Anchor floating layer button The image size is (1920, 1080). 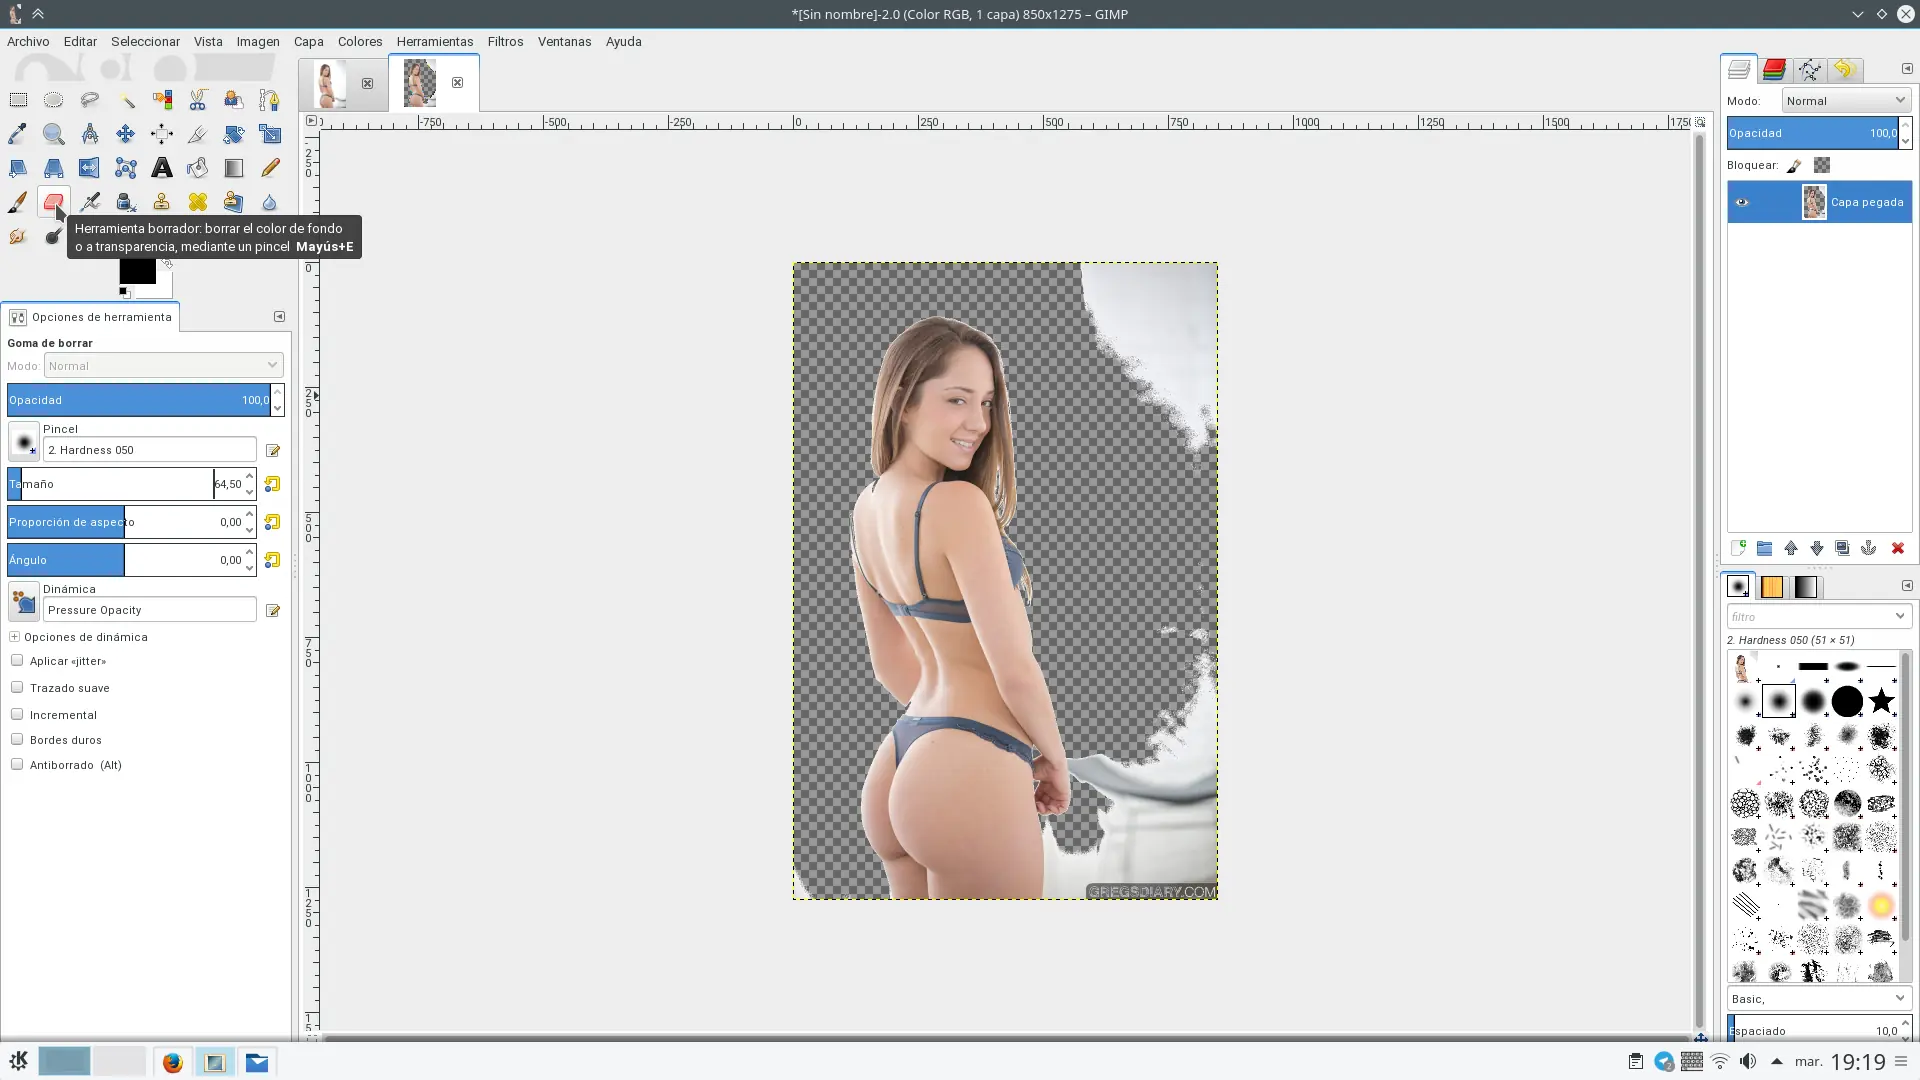pos(1868,549)
